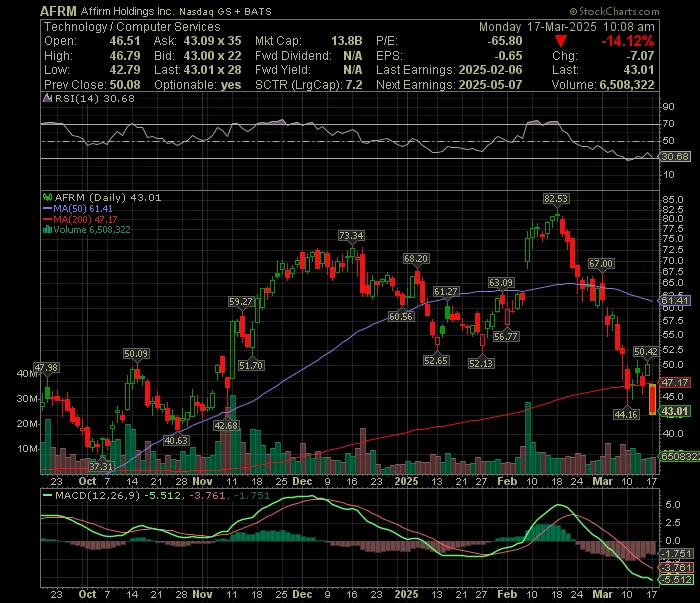Click the 40.63 low price label
The width and height of the screenshot is (700, 603).
176,441
